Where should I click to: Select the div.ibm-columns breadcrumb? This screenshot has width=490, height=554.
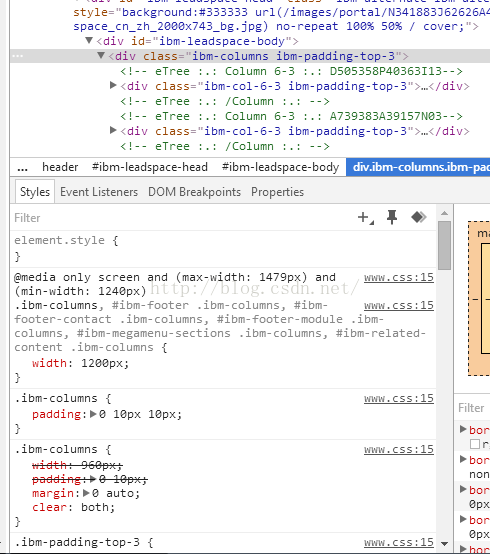(418, 167)
